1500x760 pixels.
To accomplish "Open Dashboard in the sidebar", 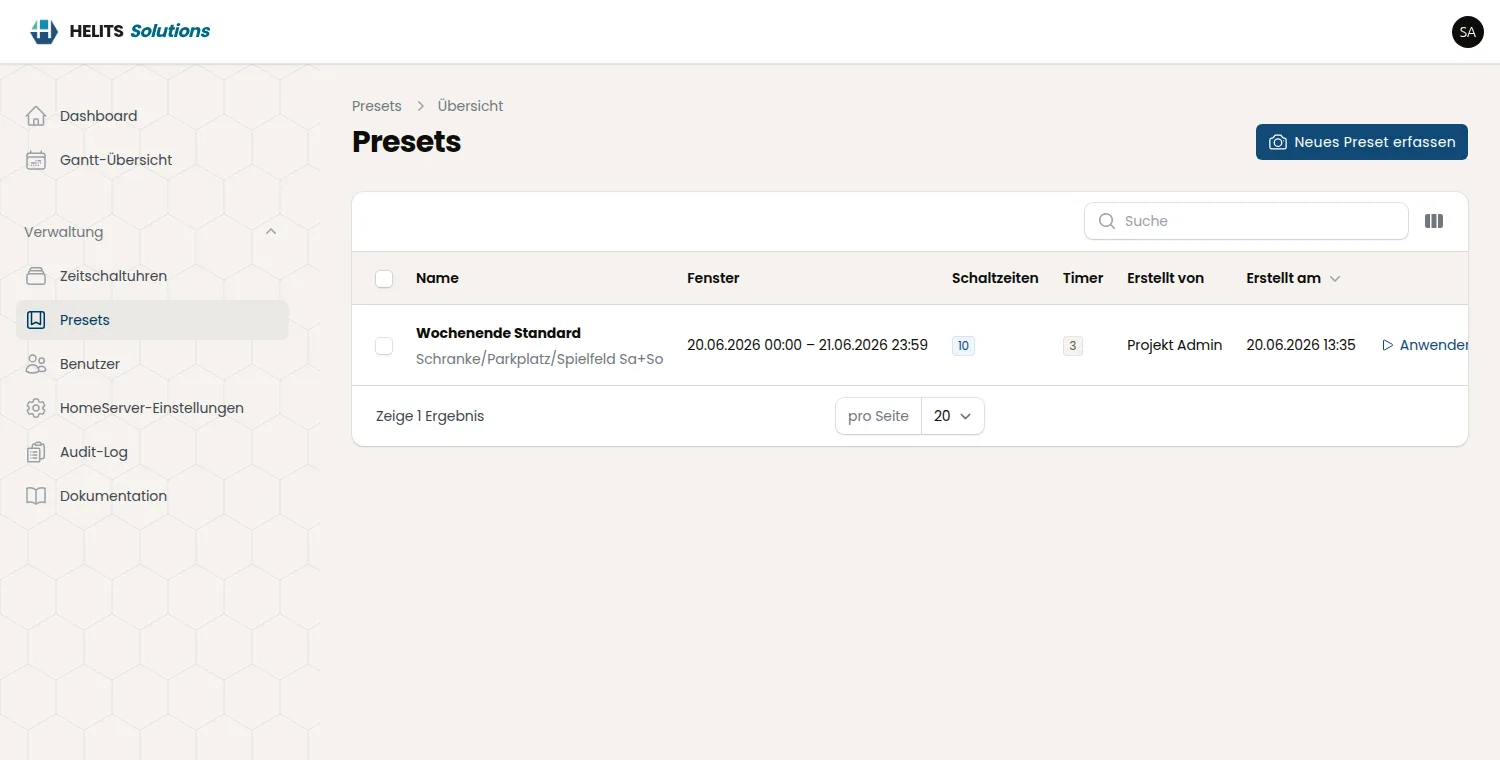I will (152, 116).
